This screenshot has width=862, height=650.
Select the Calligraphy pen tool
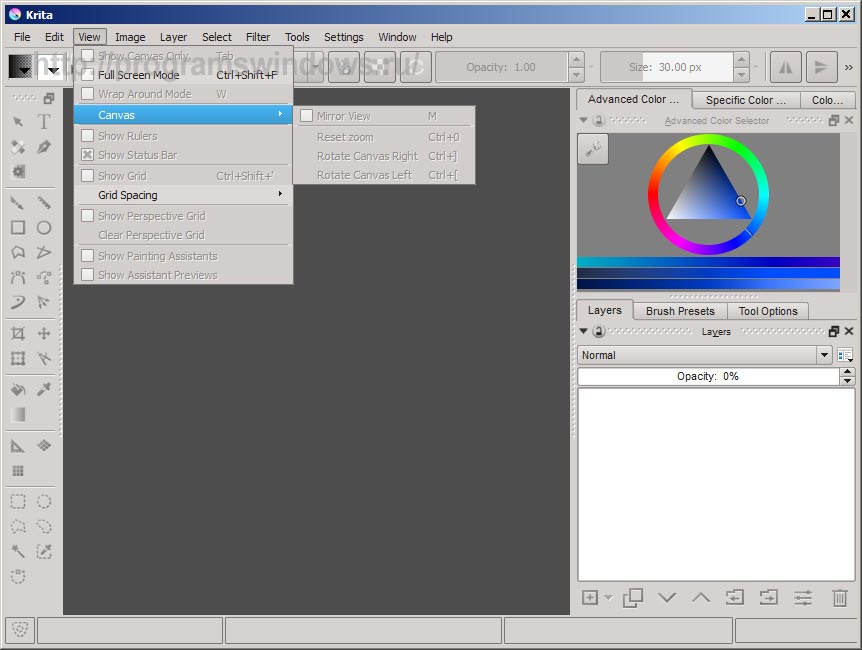[44, 147]
